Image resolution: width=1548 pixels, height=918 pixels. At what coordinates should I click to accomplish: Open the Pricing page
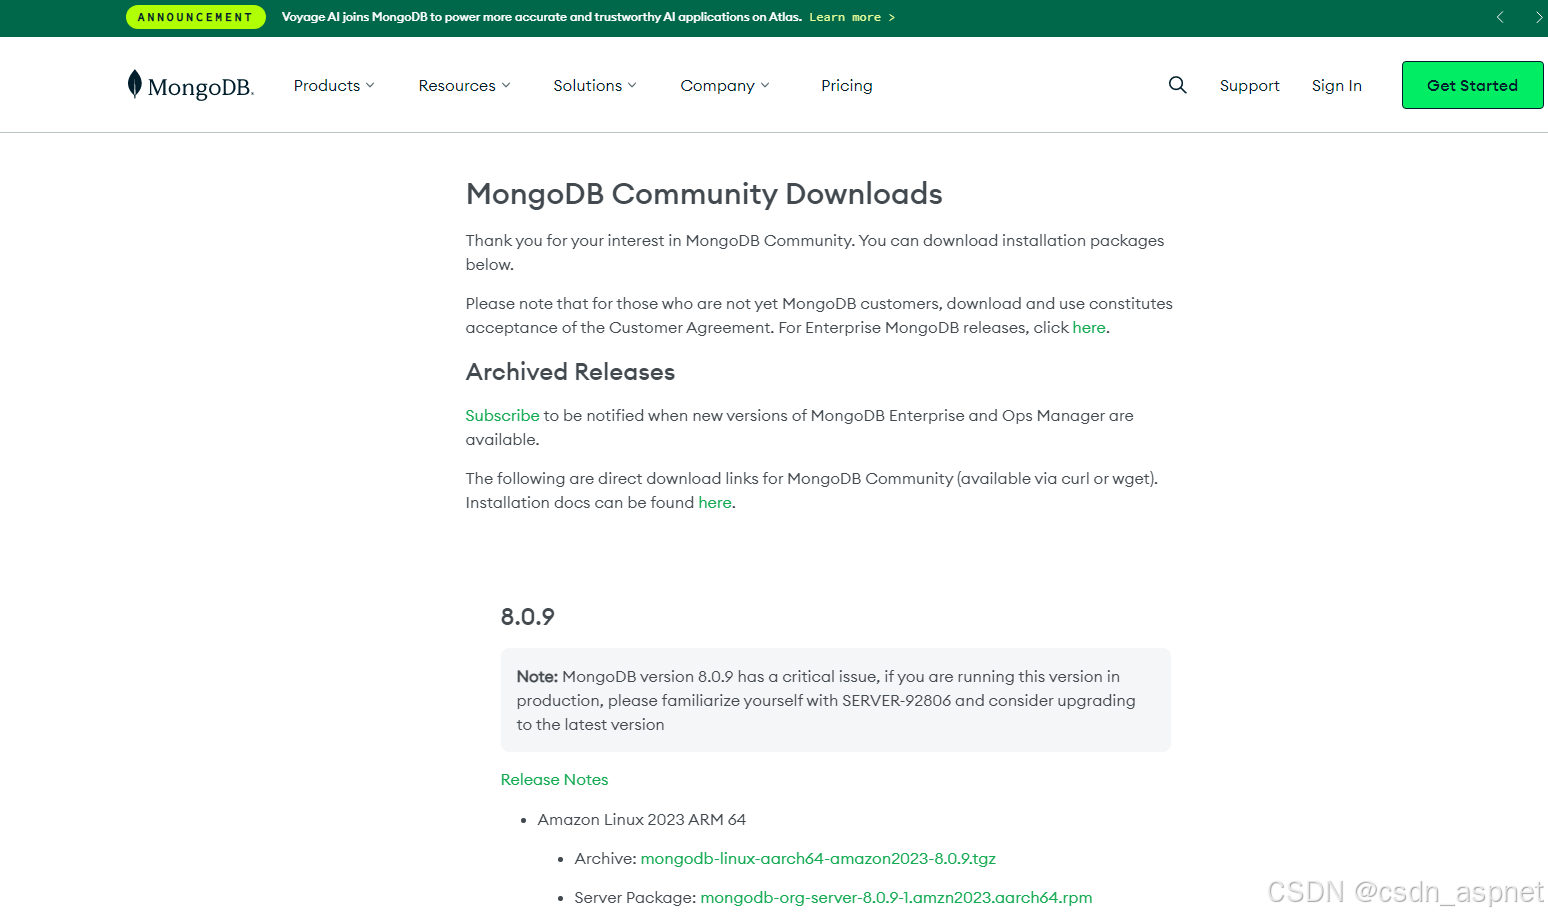pyautogui.click(x=846, y=86)
